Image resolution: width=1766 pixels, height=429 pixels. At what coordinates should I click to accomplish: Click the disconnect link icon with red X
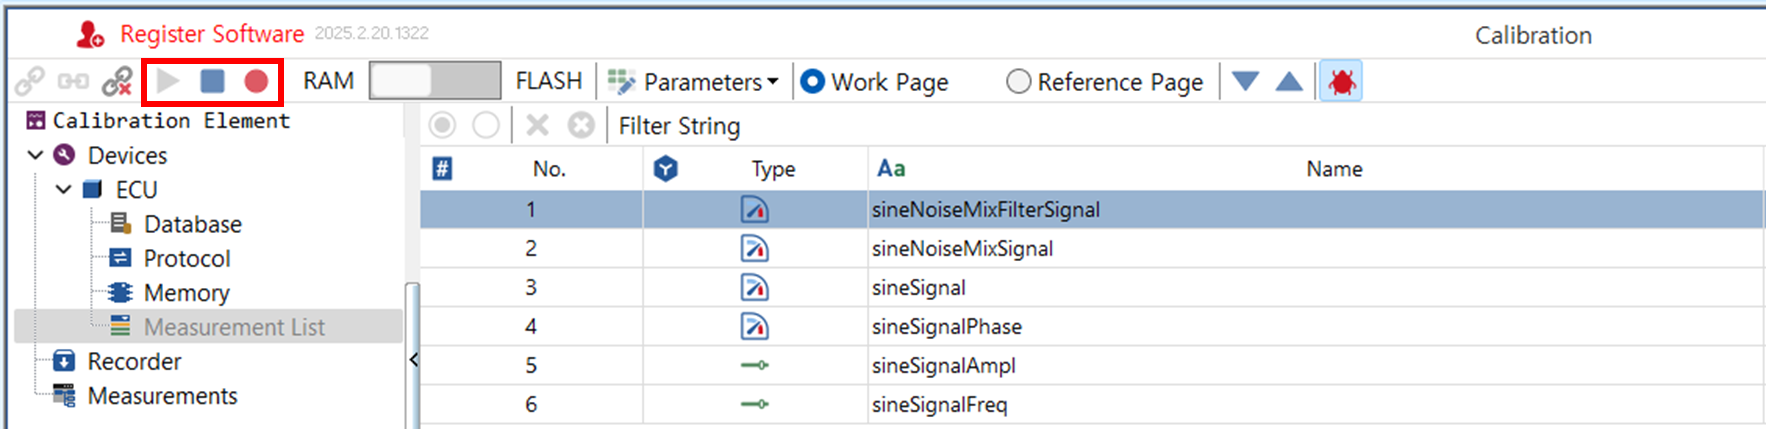coord(117,81)
